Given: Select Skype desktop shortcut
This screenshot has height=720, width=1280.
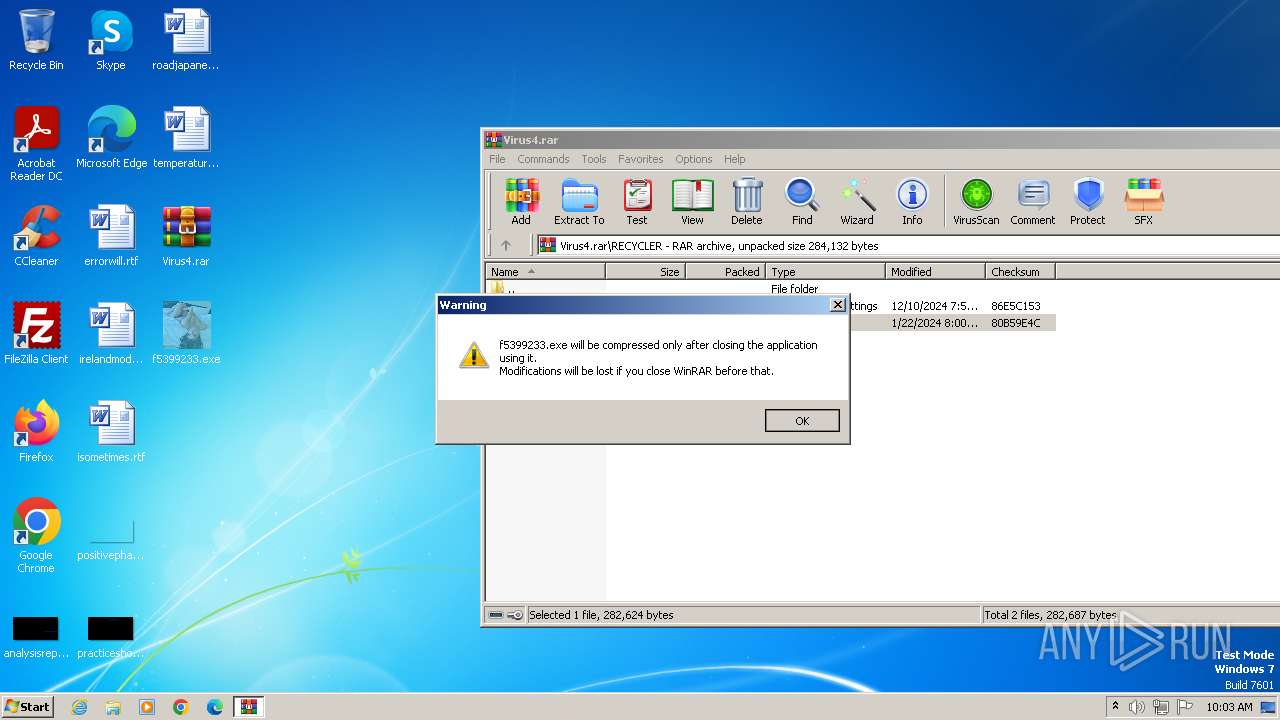Looking at the screenshot, I should pos(111,41).
